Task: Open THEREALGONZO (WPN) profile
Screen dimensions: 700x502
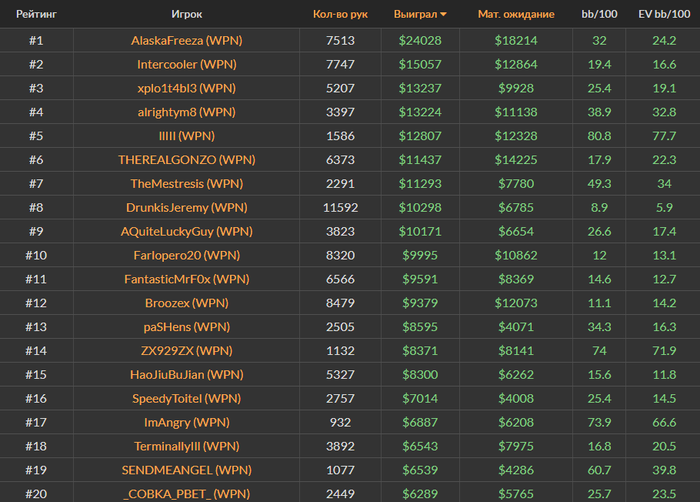Action: pyautogui.click(x=187, y=160)
